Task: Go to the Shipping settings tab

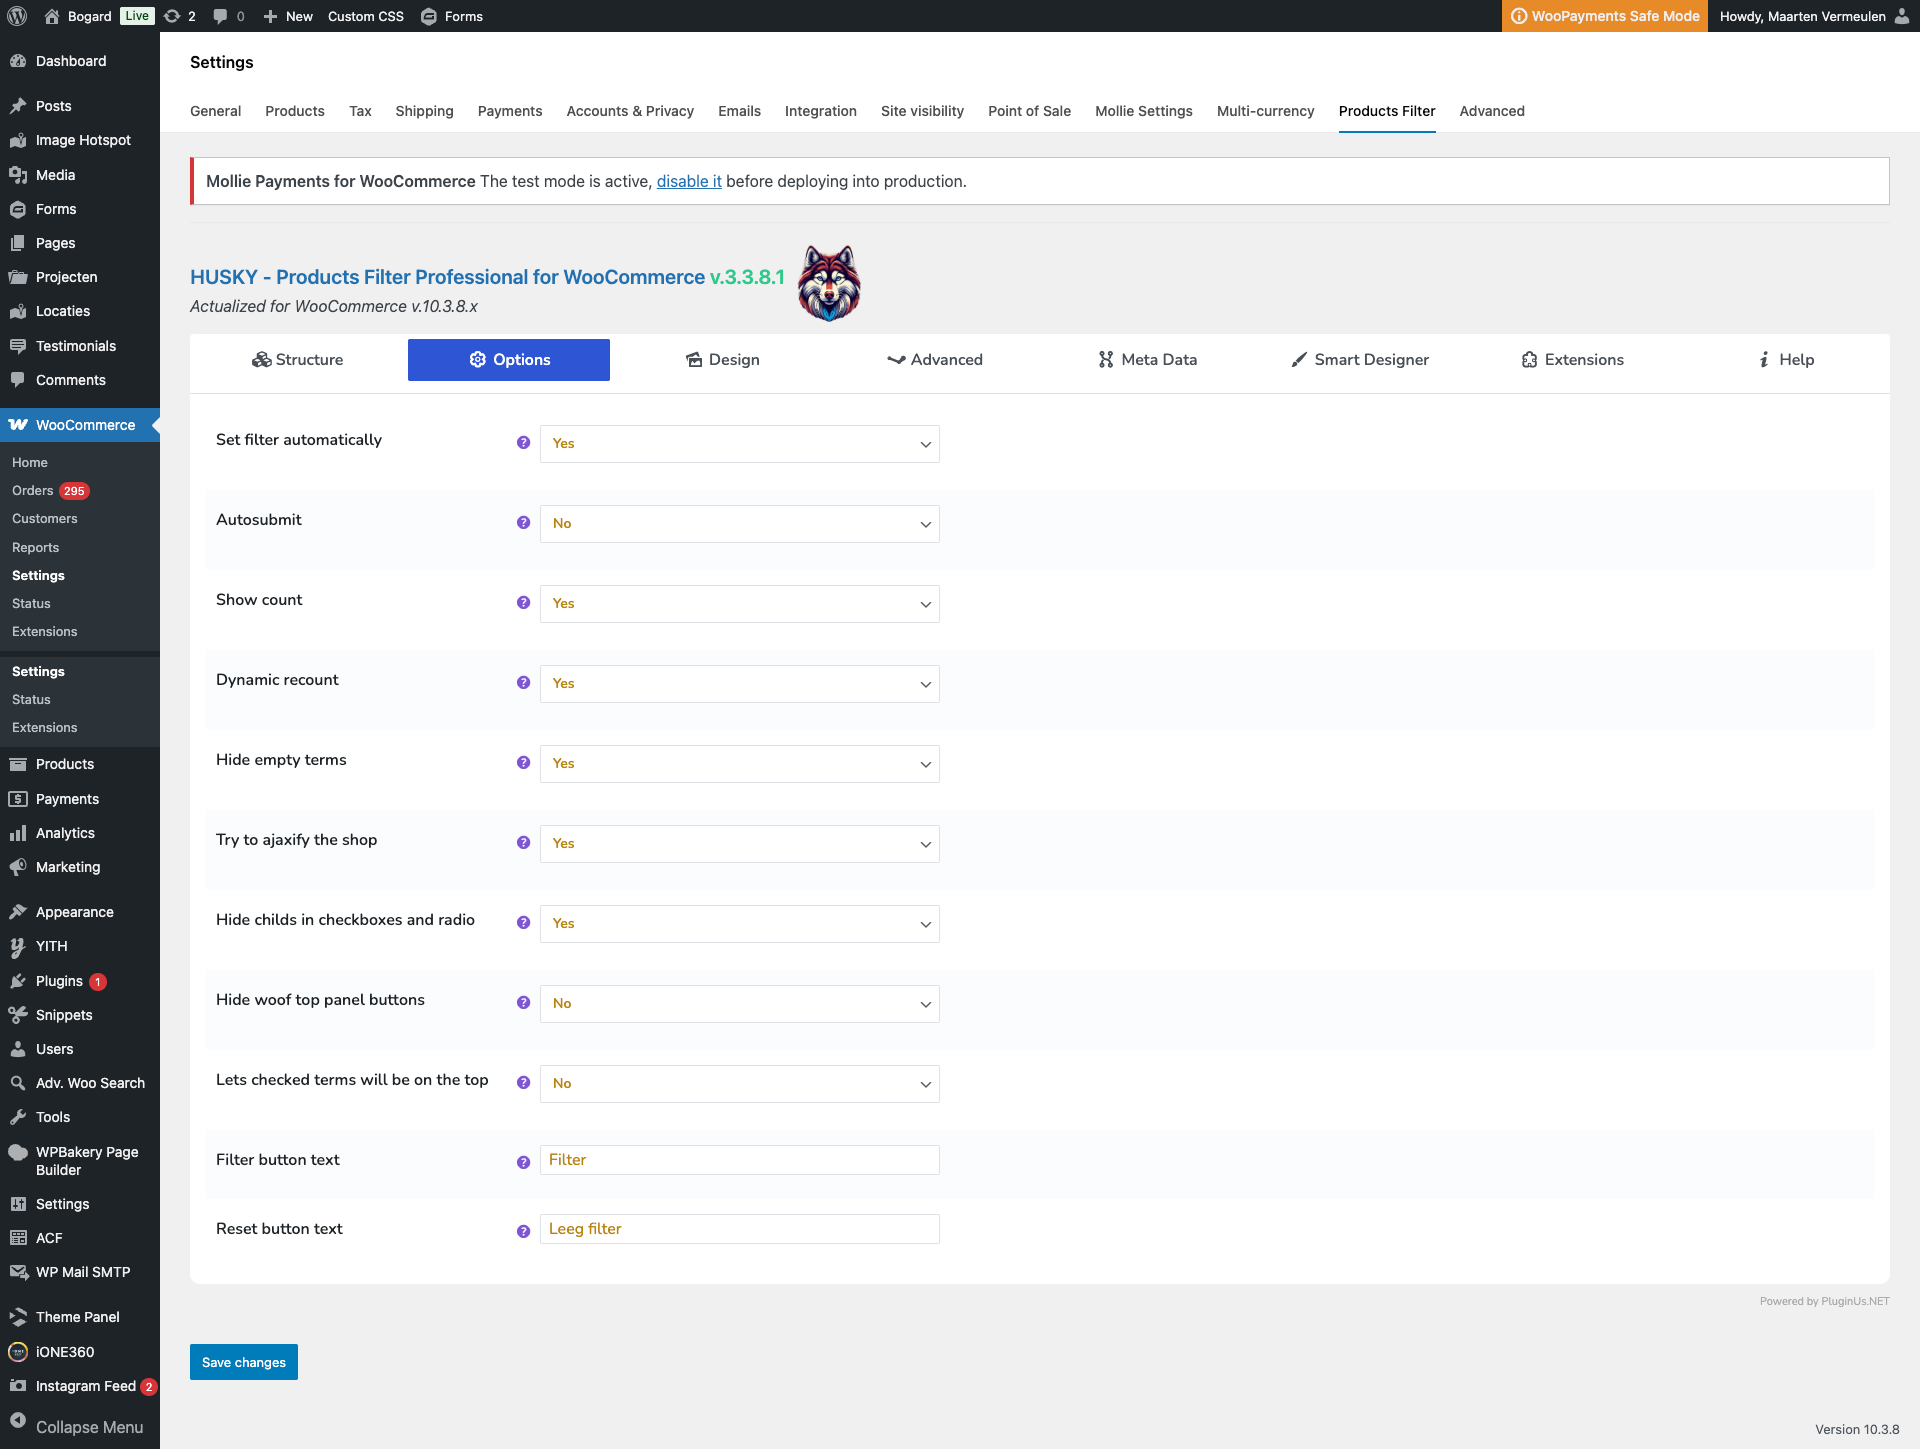Action: pyautogui.click(x=424, y=111)
